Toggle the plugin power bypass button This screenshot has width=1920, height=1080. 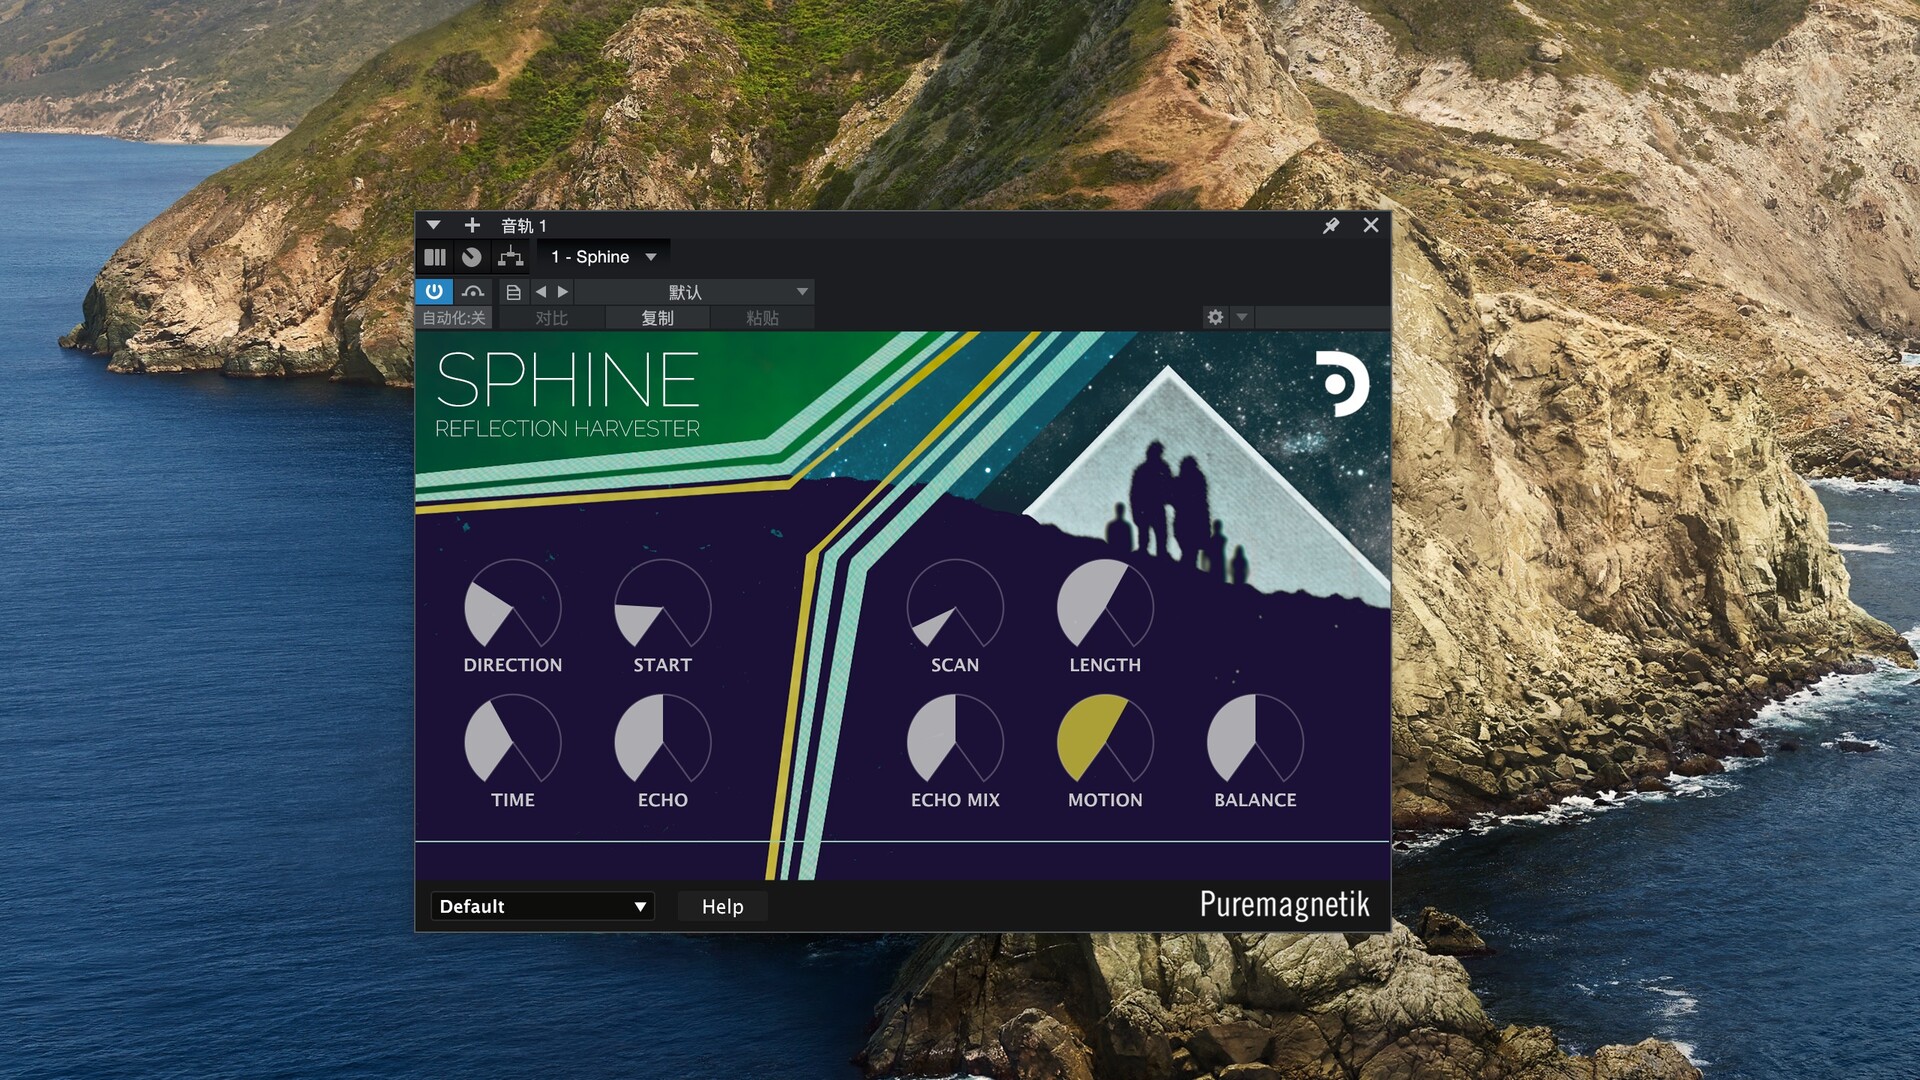coord(434,292)
